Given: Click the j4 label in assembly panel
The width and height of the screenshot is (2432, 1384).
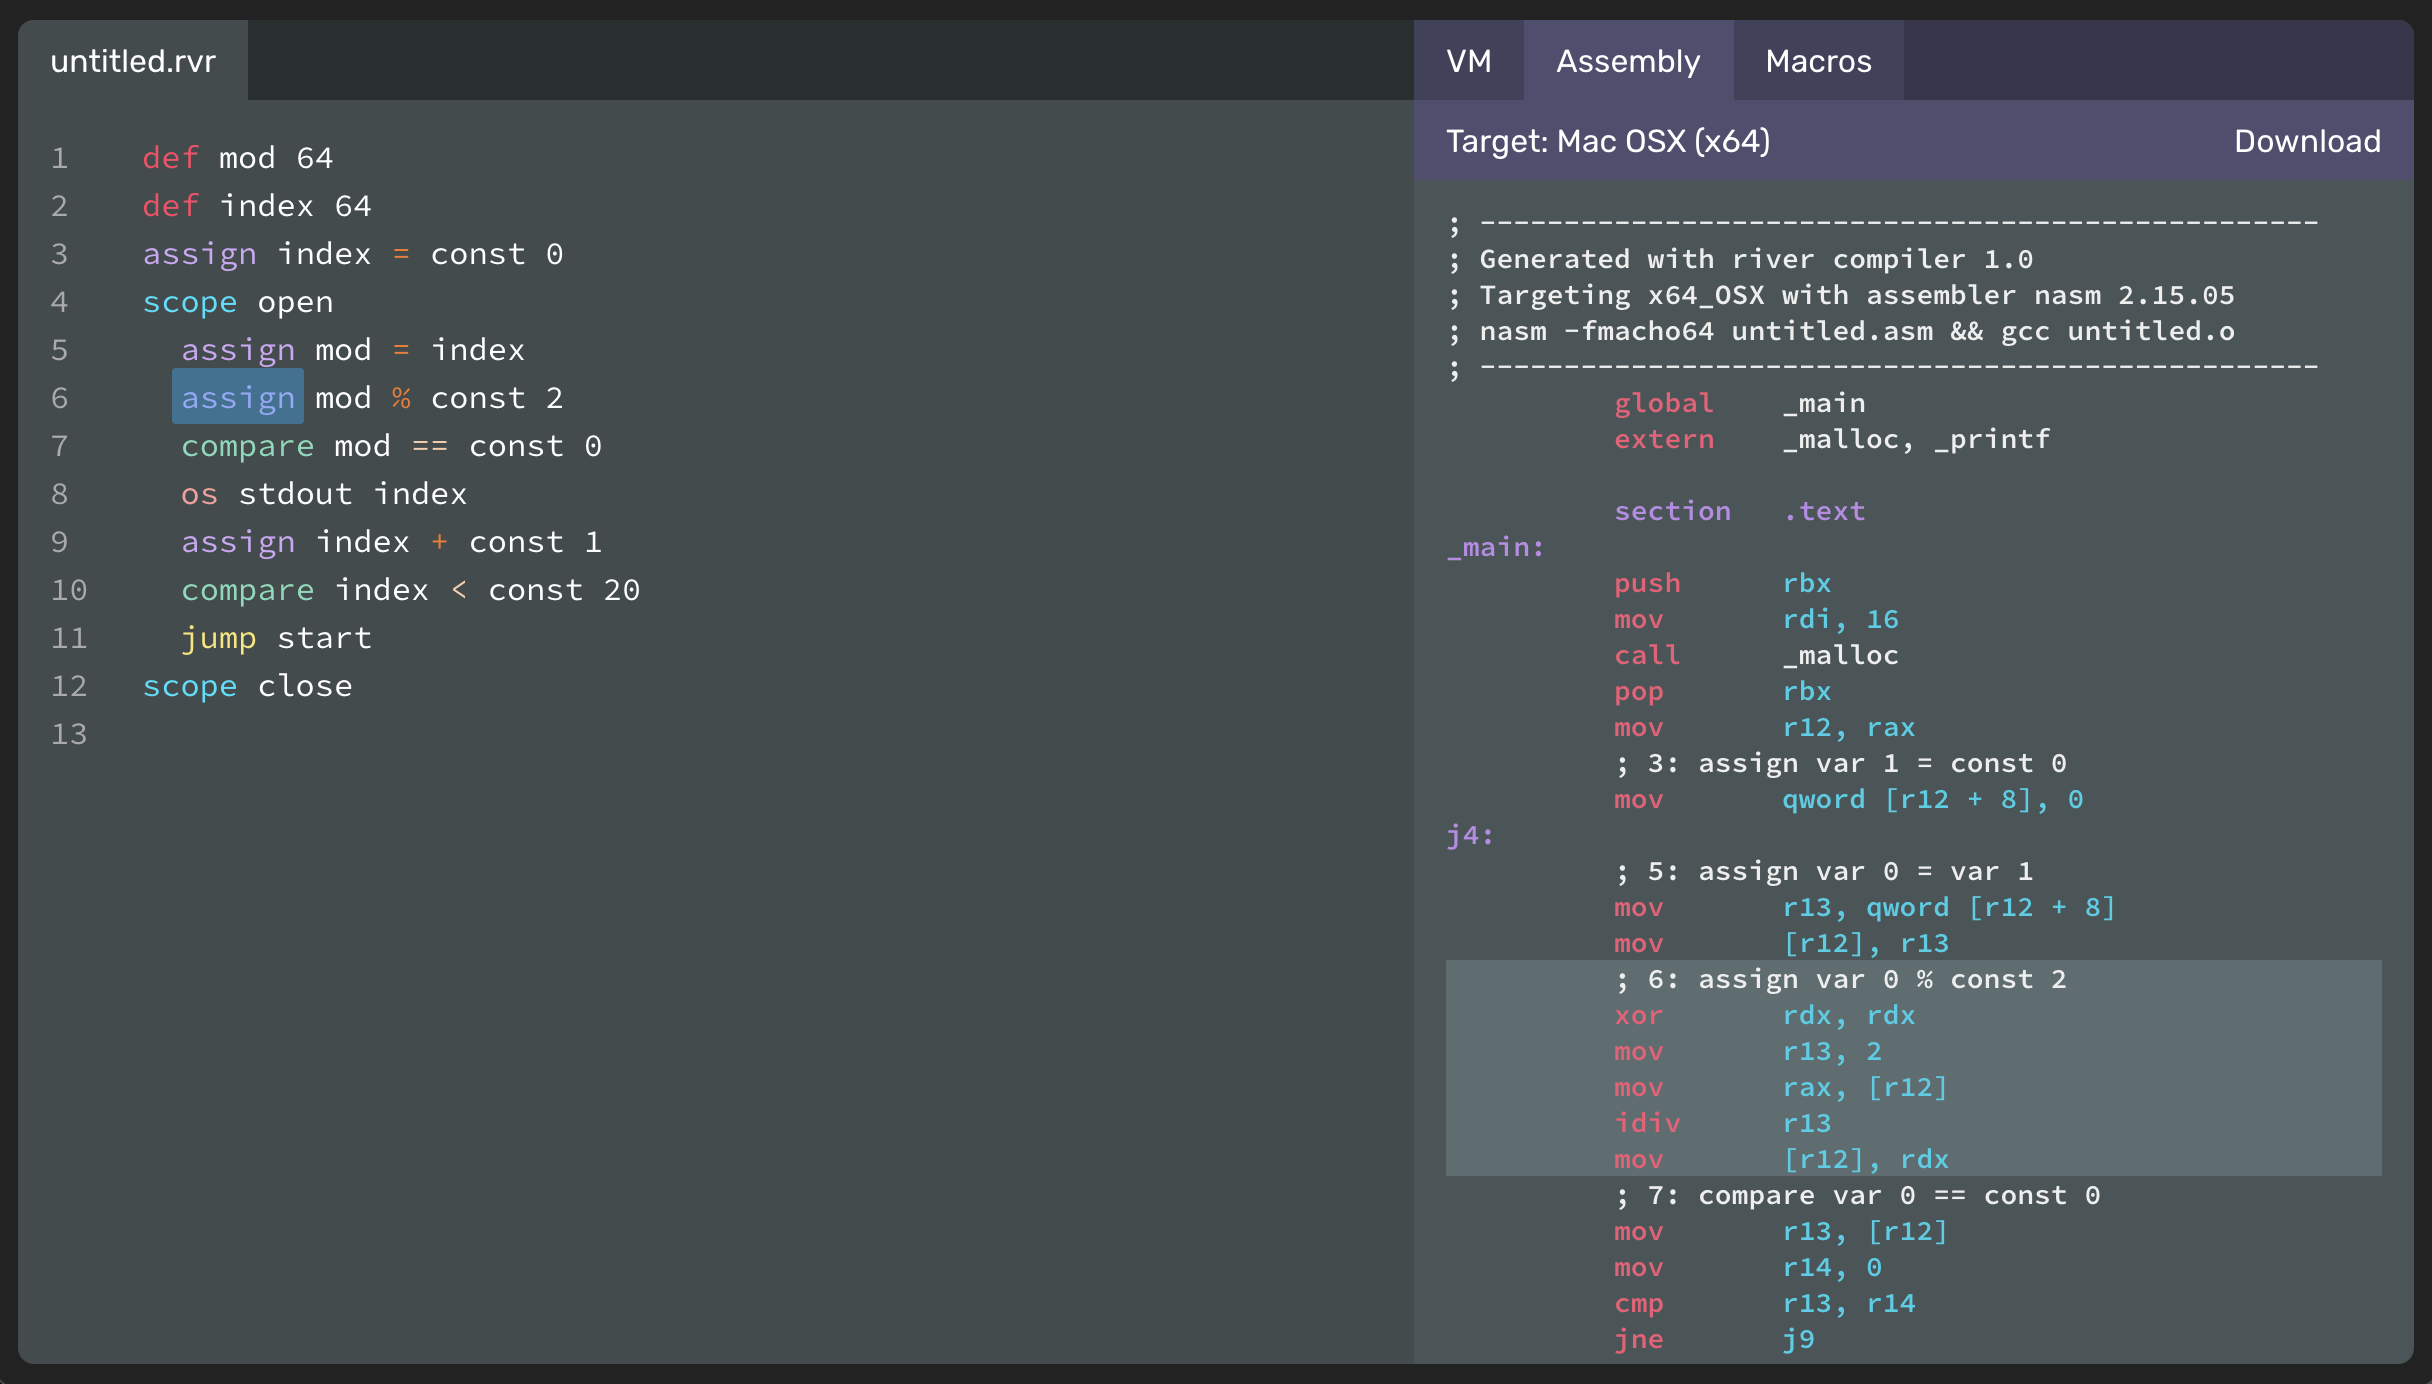Looking at the screenshot, I should click(x=1467, y=835).
